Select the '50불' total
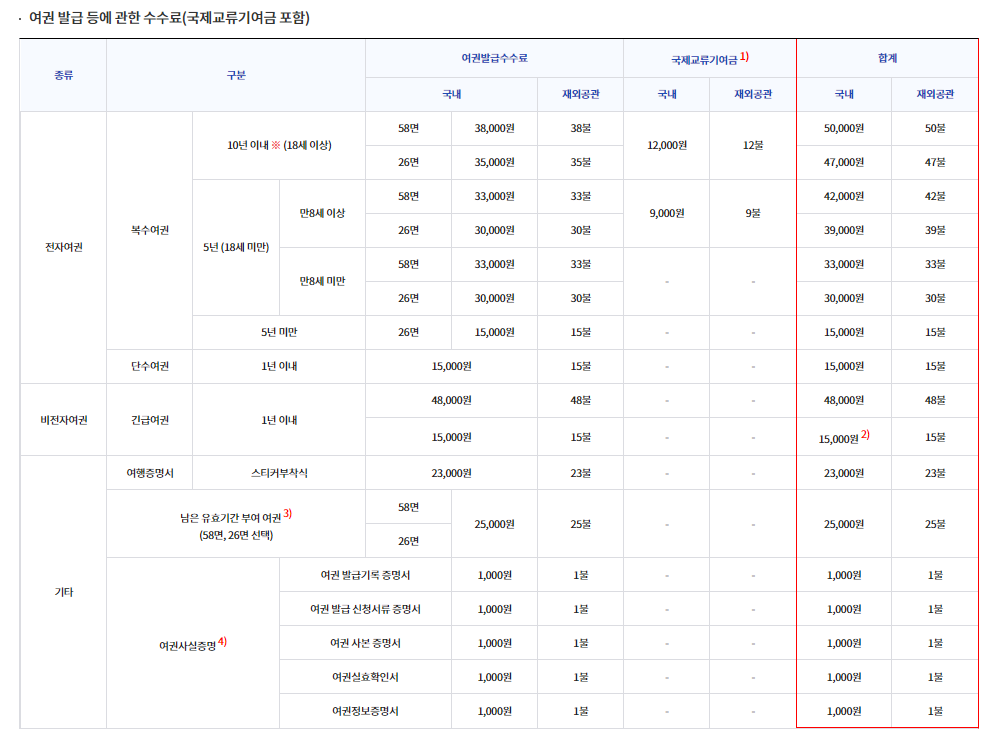The height and width of the screenshot is (737, 990). [x=935, y=128]
